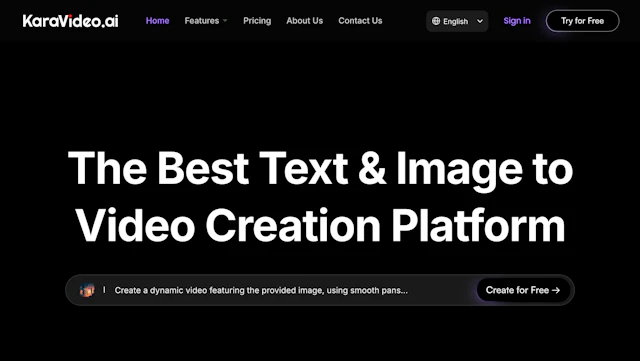Go to the Home page
This screenshot has height=361, width=640.
(x=158, y=21)
